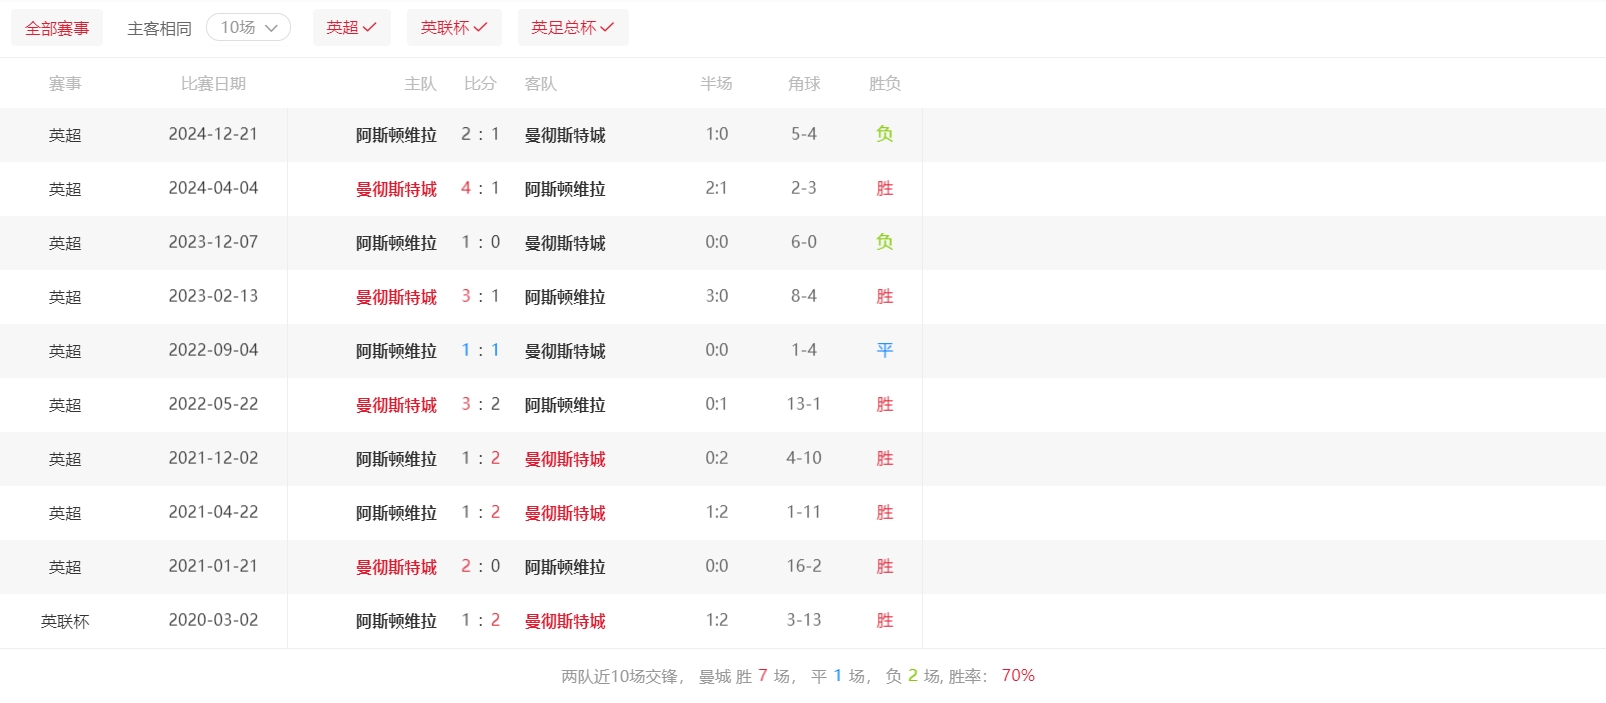The height and width of the screenshot is (703, 1606).
Task: Uncheck the 英联杯 competition filter
Action: tap(453, 28)
